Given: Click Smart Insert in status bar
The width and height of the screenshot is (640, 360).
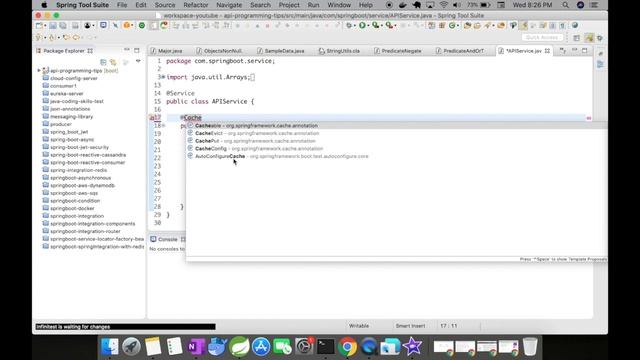Looking at the screenshot, I should point(410,326).
